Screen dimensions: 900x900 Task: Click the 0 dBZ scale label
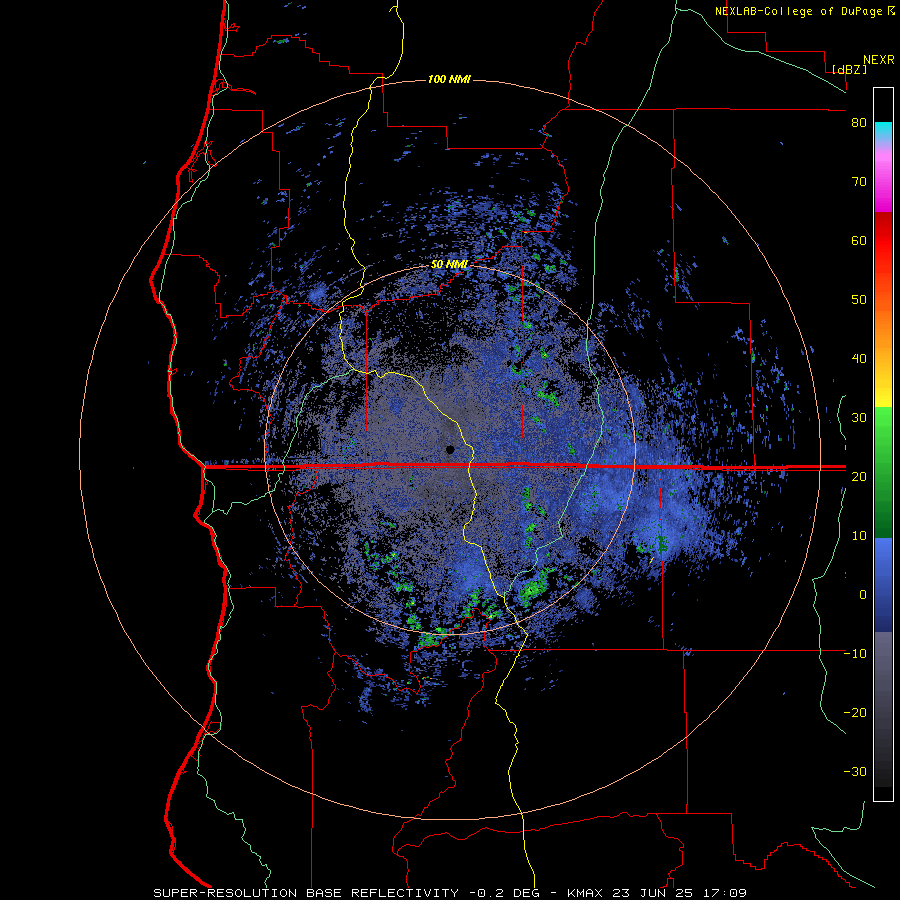pos(863,595)
